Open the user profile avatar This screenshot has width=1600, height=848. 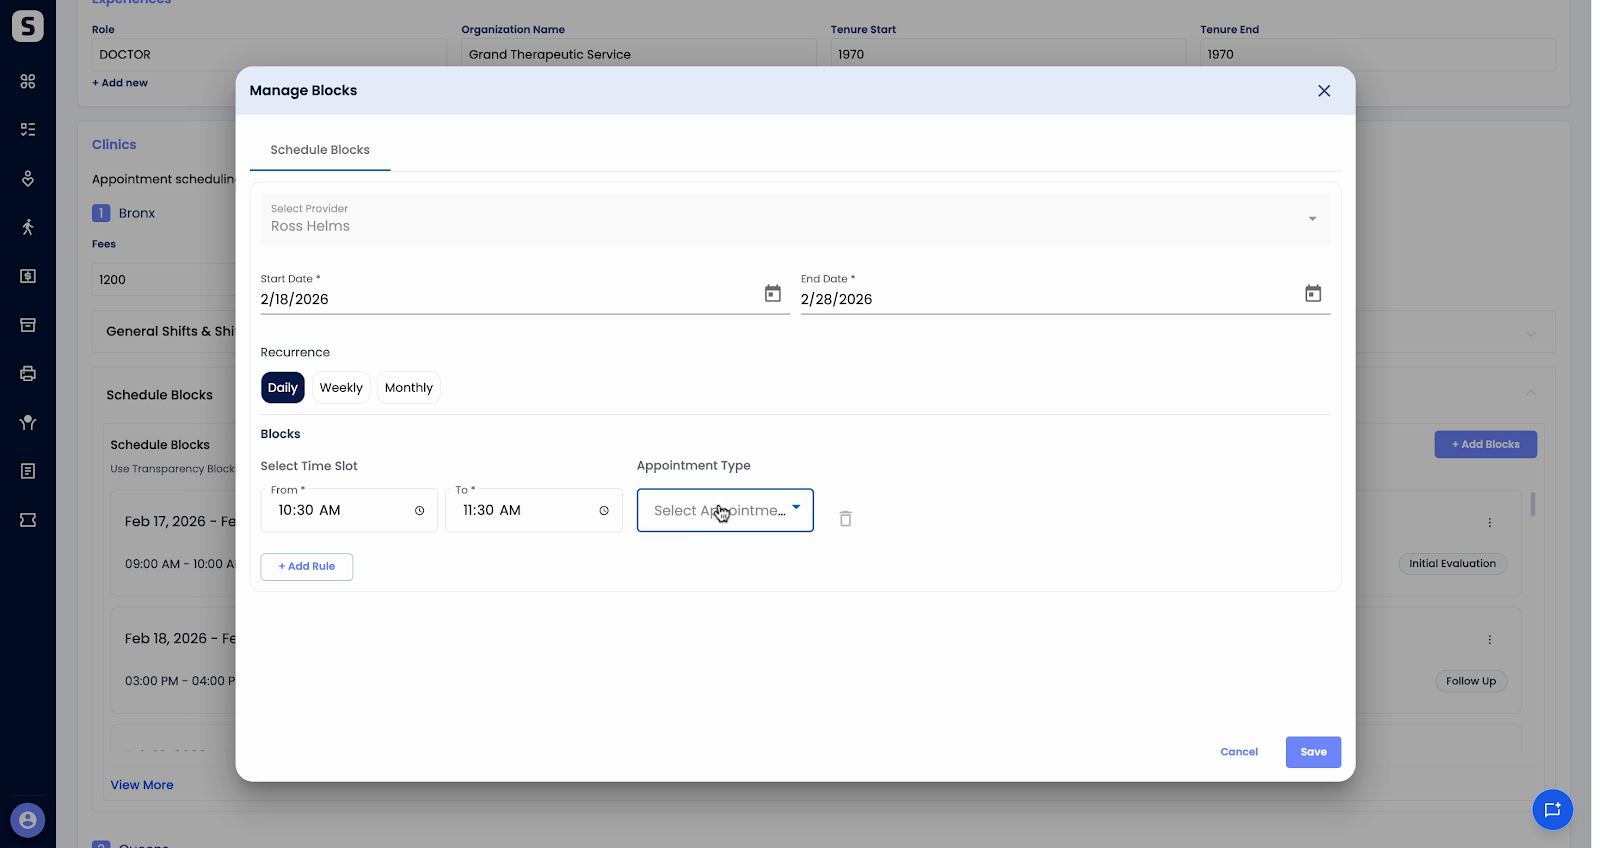(x=28, y=821)
